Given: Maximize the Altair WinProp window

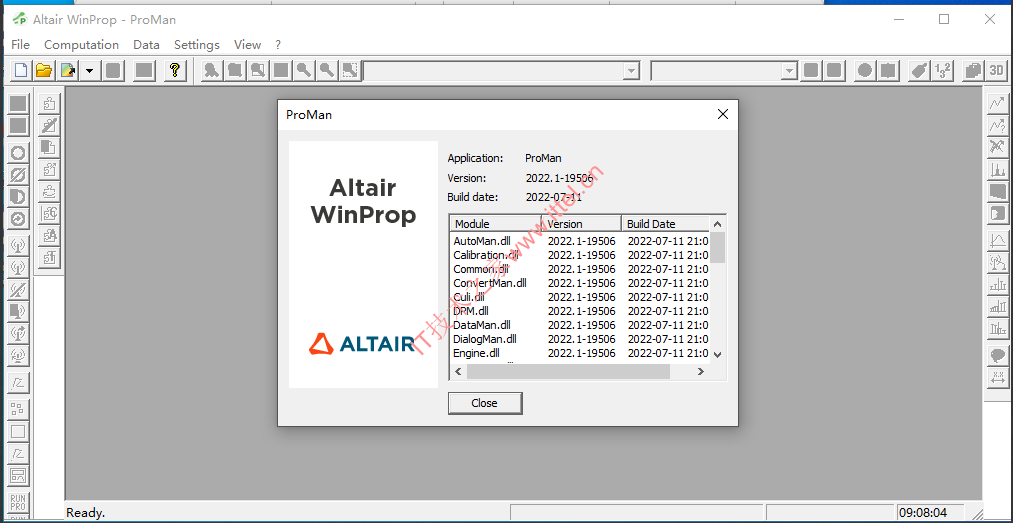Looking at the screenshot, I should tap(944, 19).
